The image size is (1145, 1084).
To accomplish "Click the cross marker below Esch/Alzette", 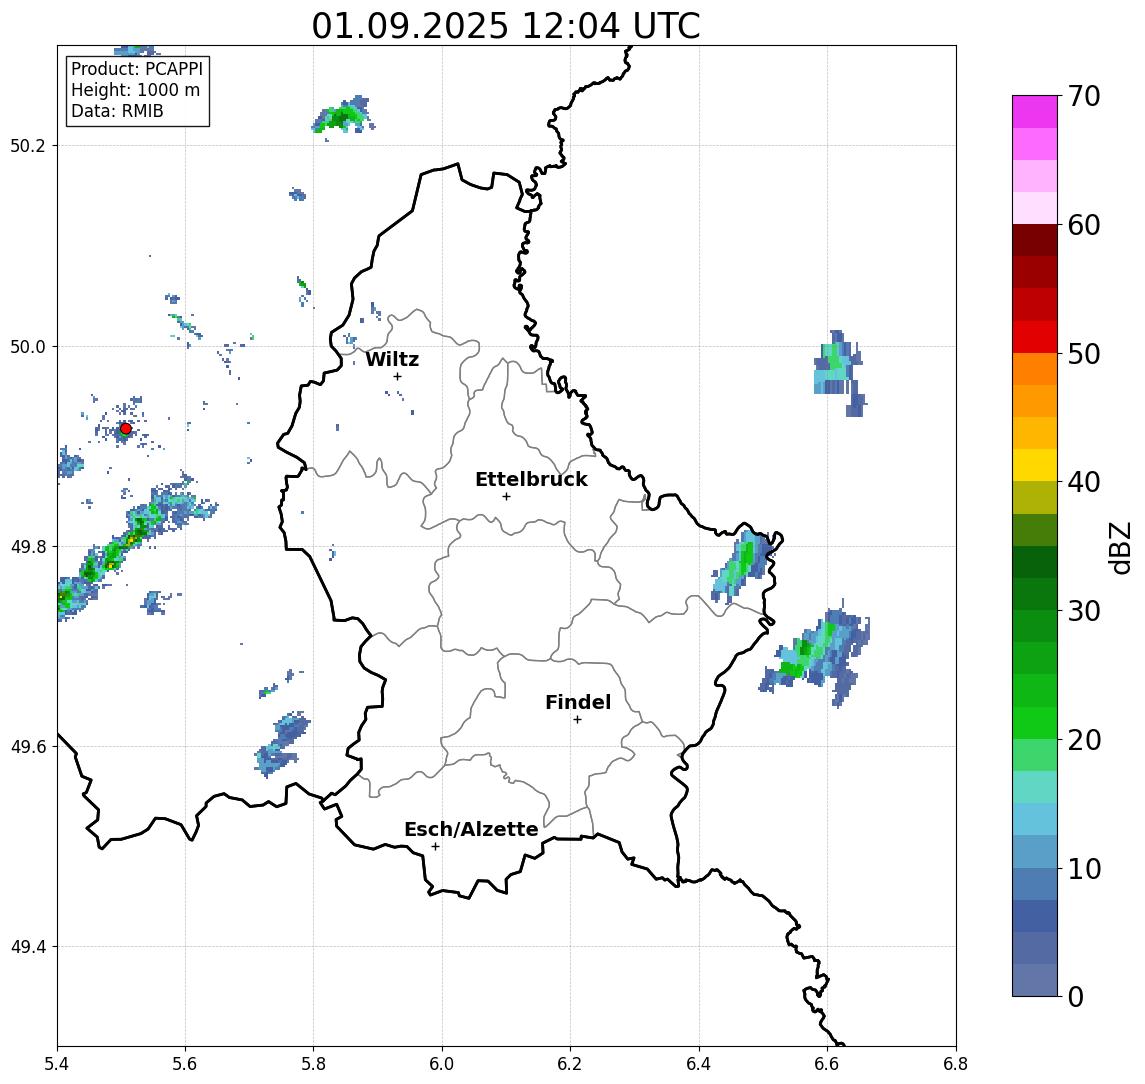I will tap(435, 847).
